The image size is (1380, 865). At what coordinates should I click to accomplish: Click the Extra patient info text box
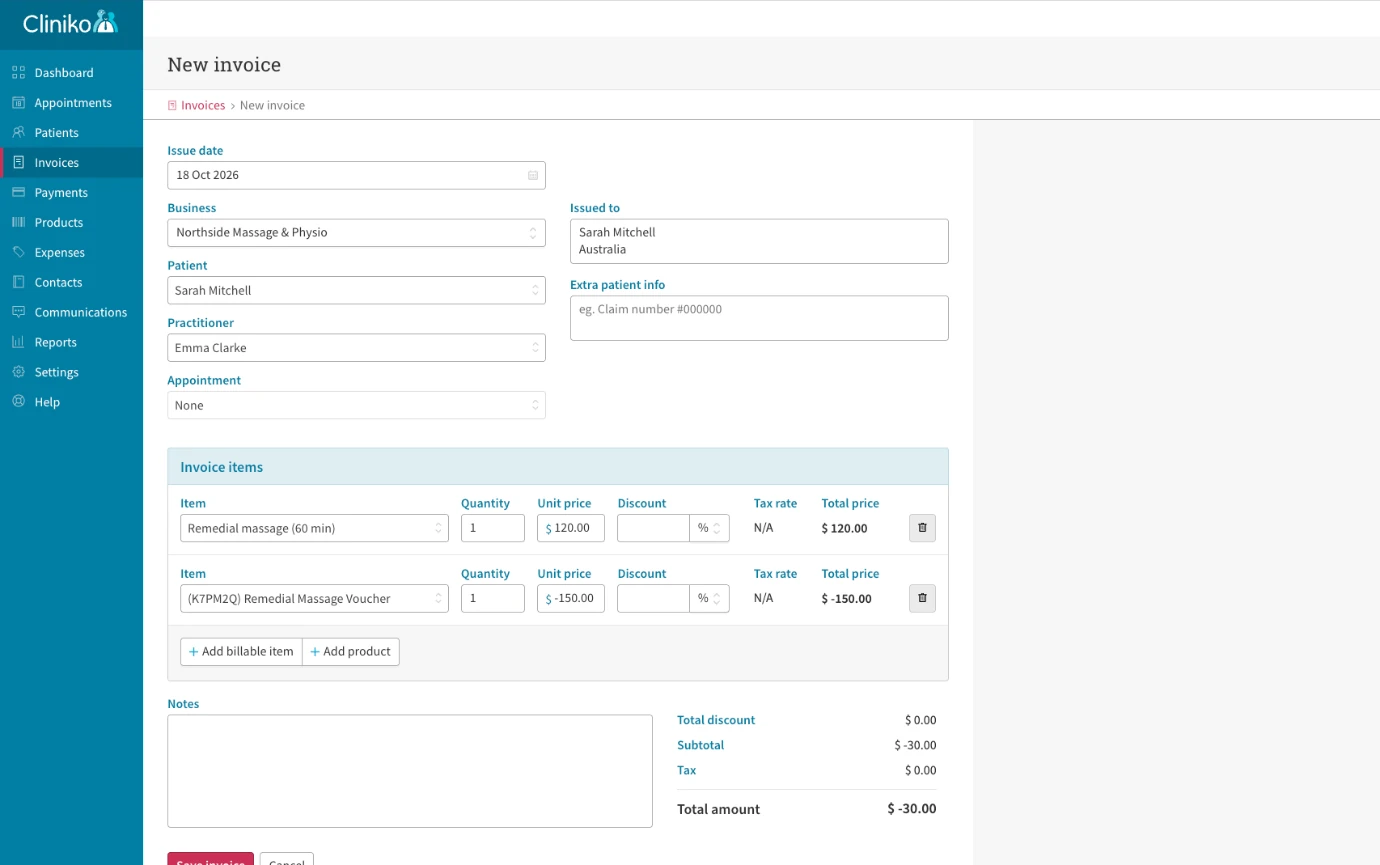pos(759,318)
